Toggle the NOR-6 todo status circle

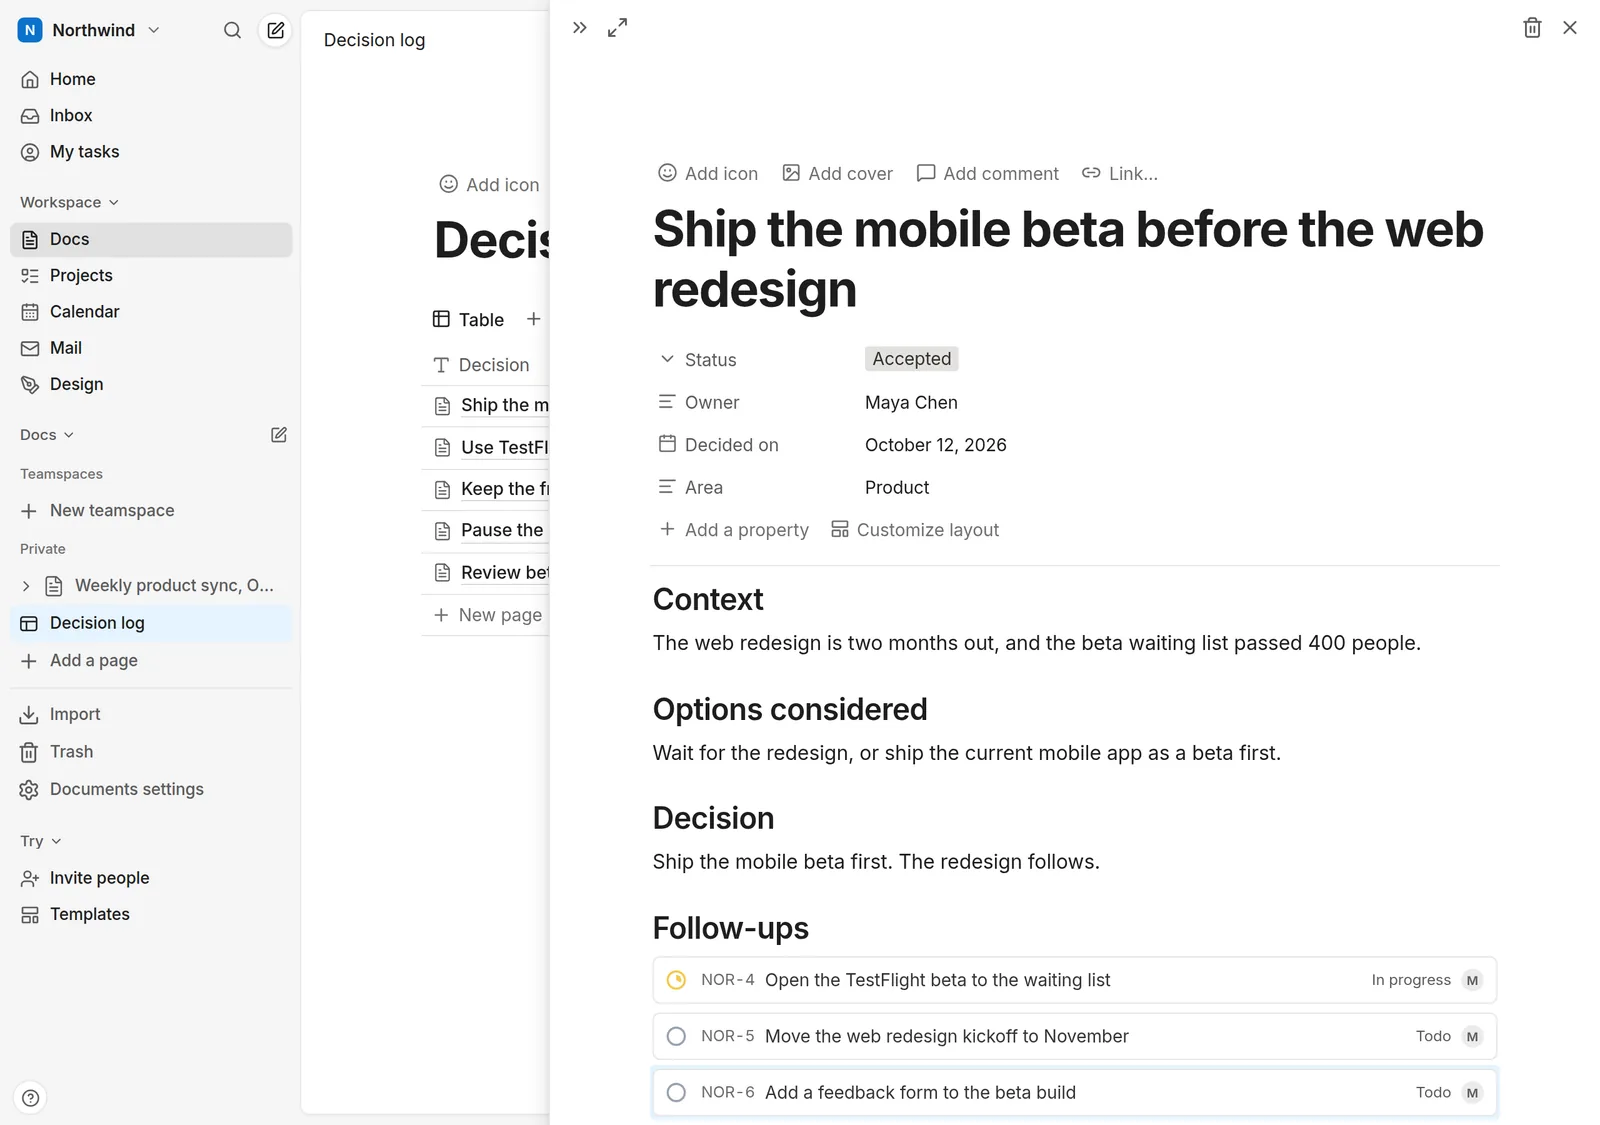676,1092
